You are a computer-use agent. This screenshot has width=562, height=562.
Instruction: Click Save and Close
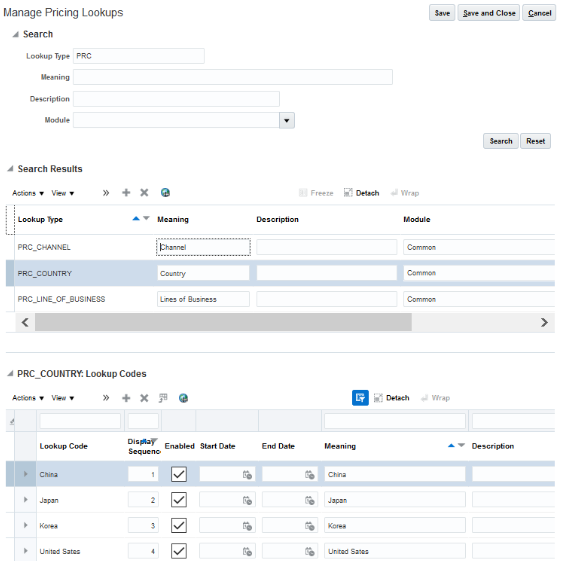[x=489, y=13]
